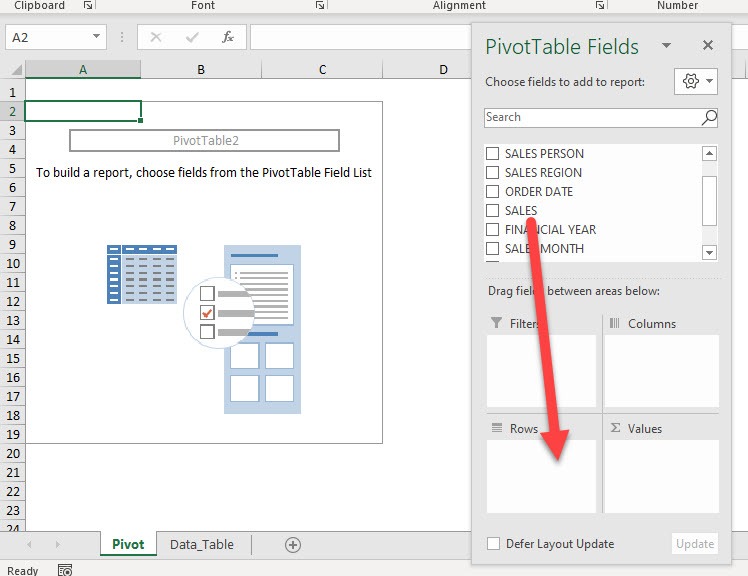Screen dimensions: 748x576
Task: Click into the formula bar input
Action: [360, 37]
